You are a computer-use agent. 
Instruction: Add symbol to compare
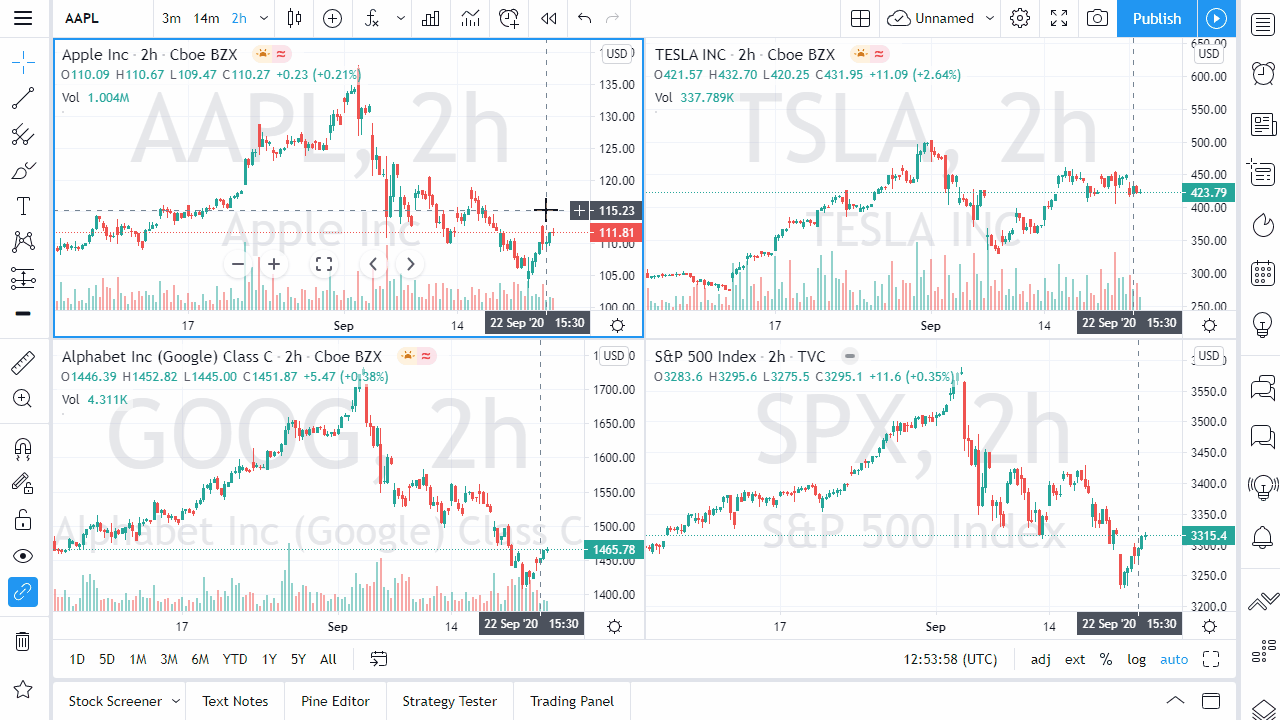(332, 18)
